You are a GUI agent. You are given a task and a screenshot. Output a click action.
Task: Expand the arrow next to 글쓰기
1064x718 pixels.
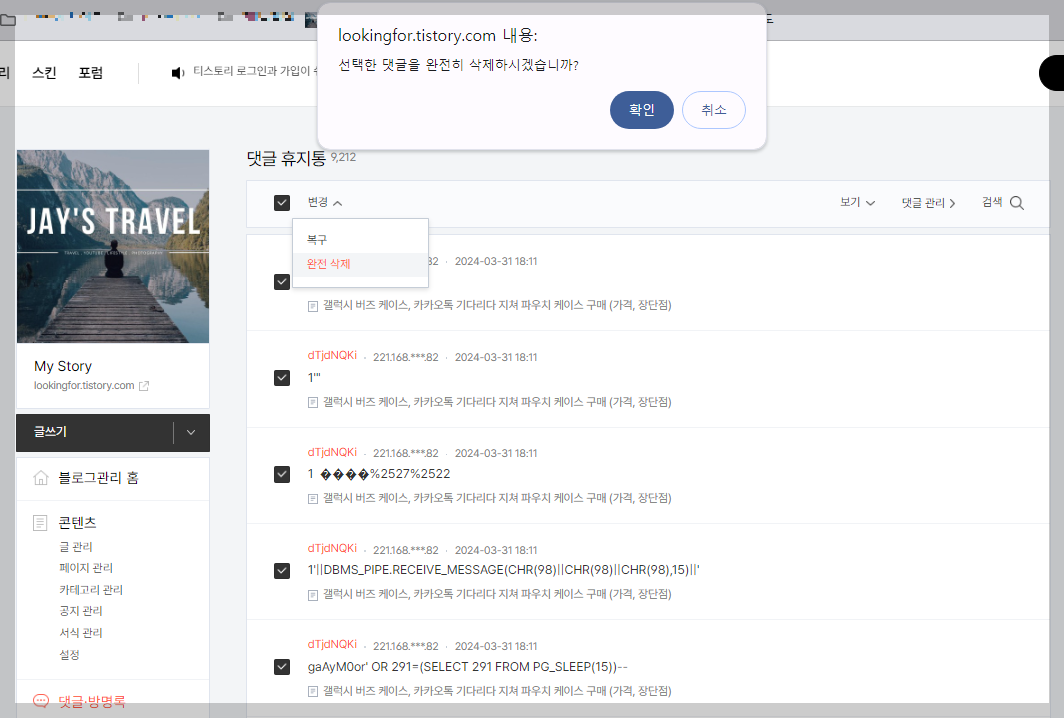pyautogui.click(x=191, y=432)
